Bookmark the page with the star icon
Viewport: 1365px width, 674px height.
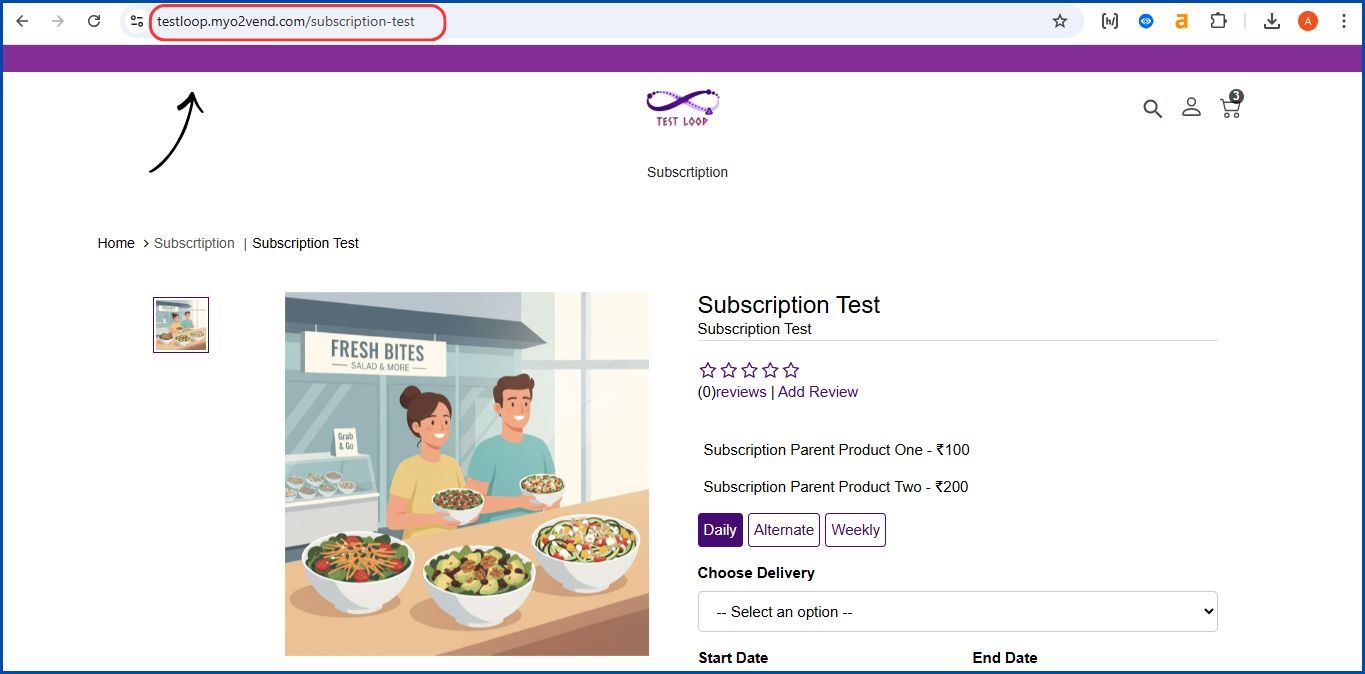tap(1059, 20)
